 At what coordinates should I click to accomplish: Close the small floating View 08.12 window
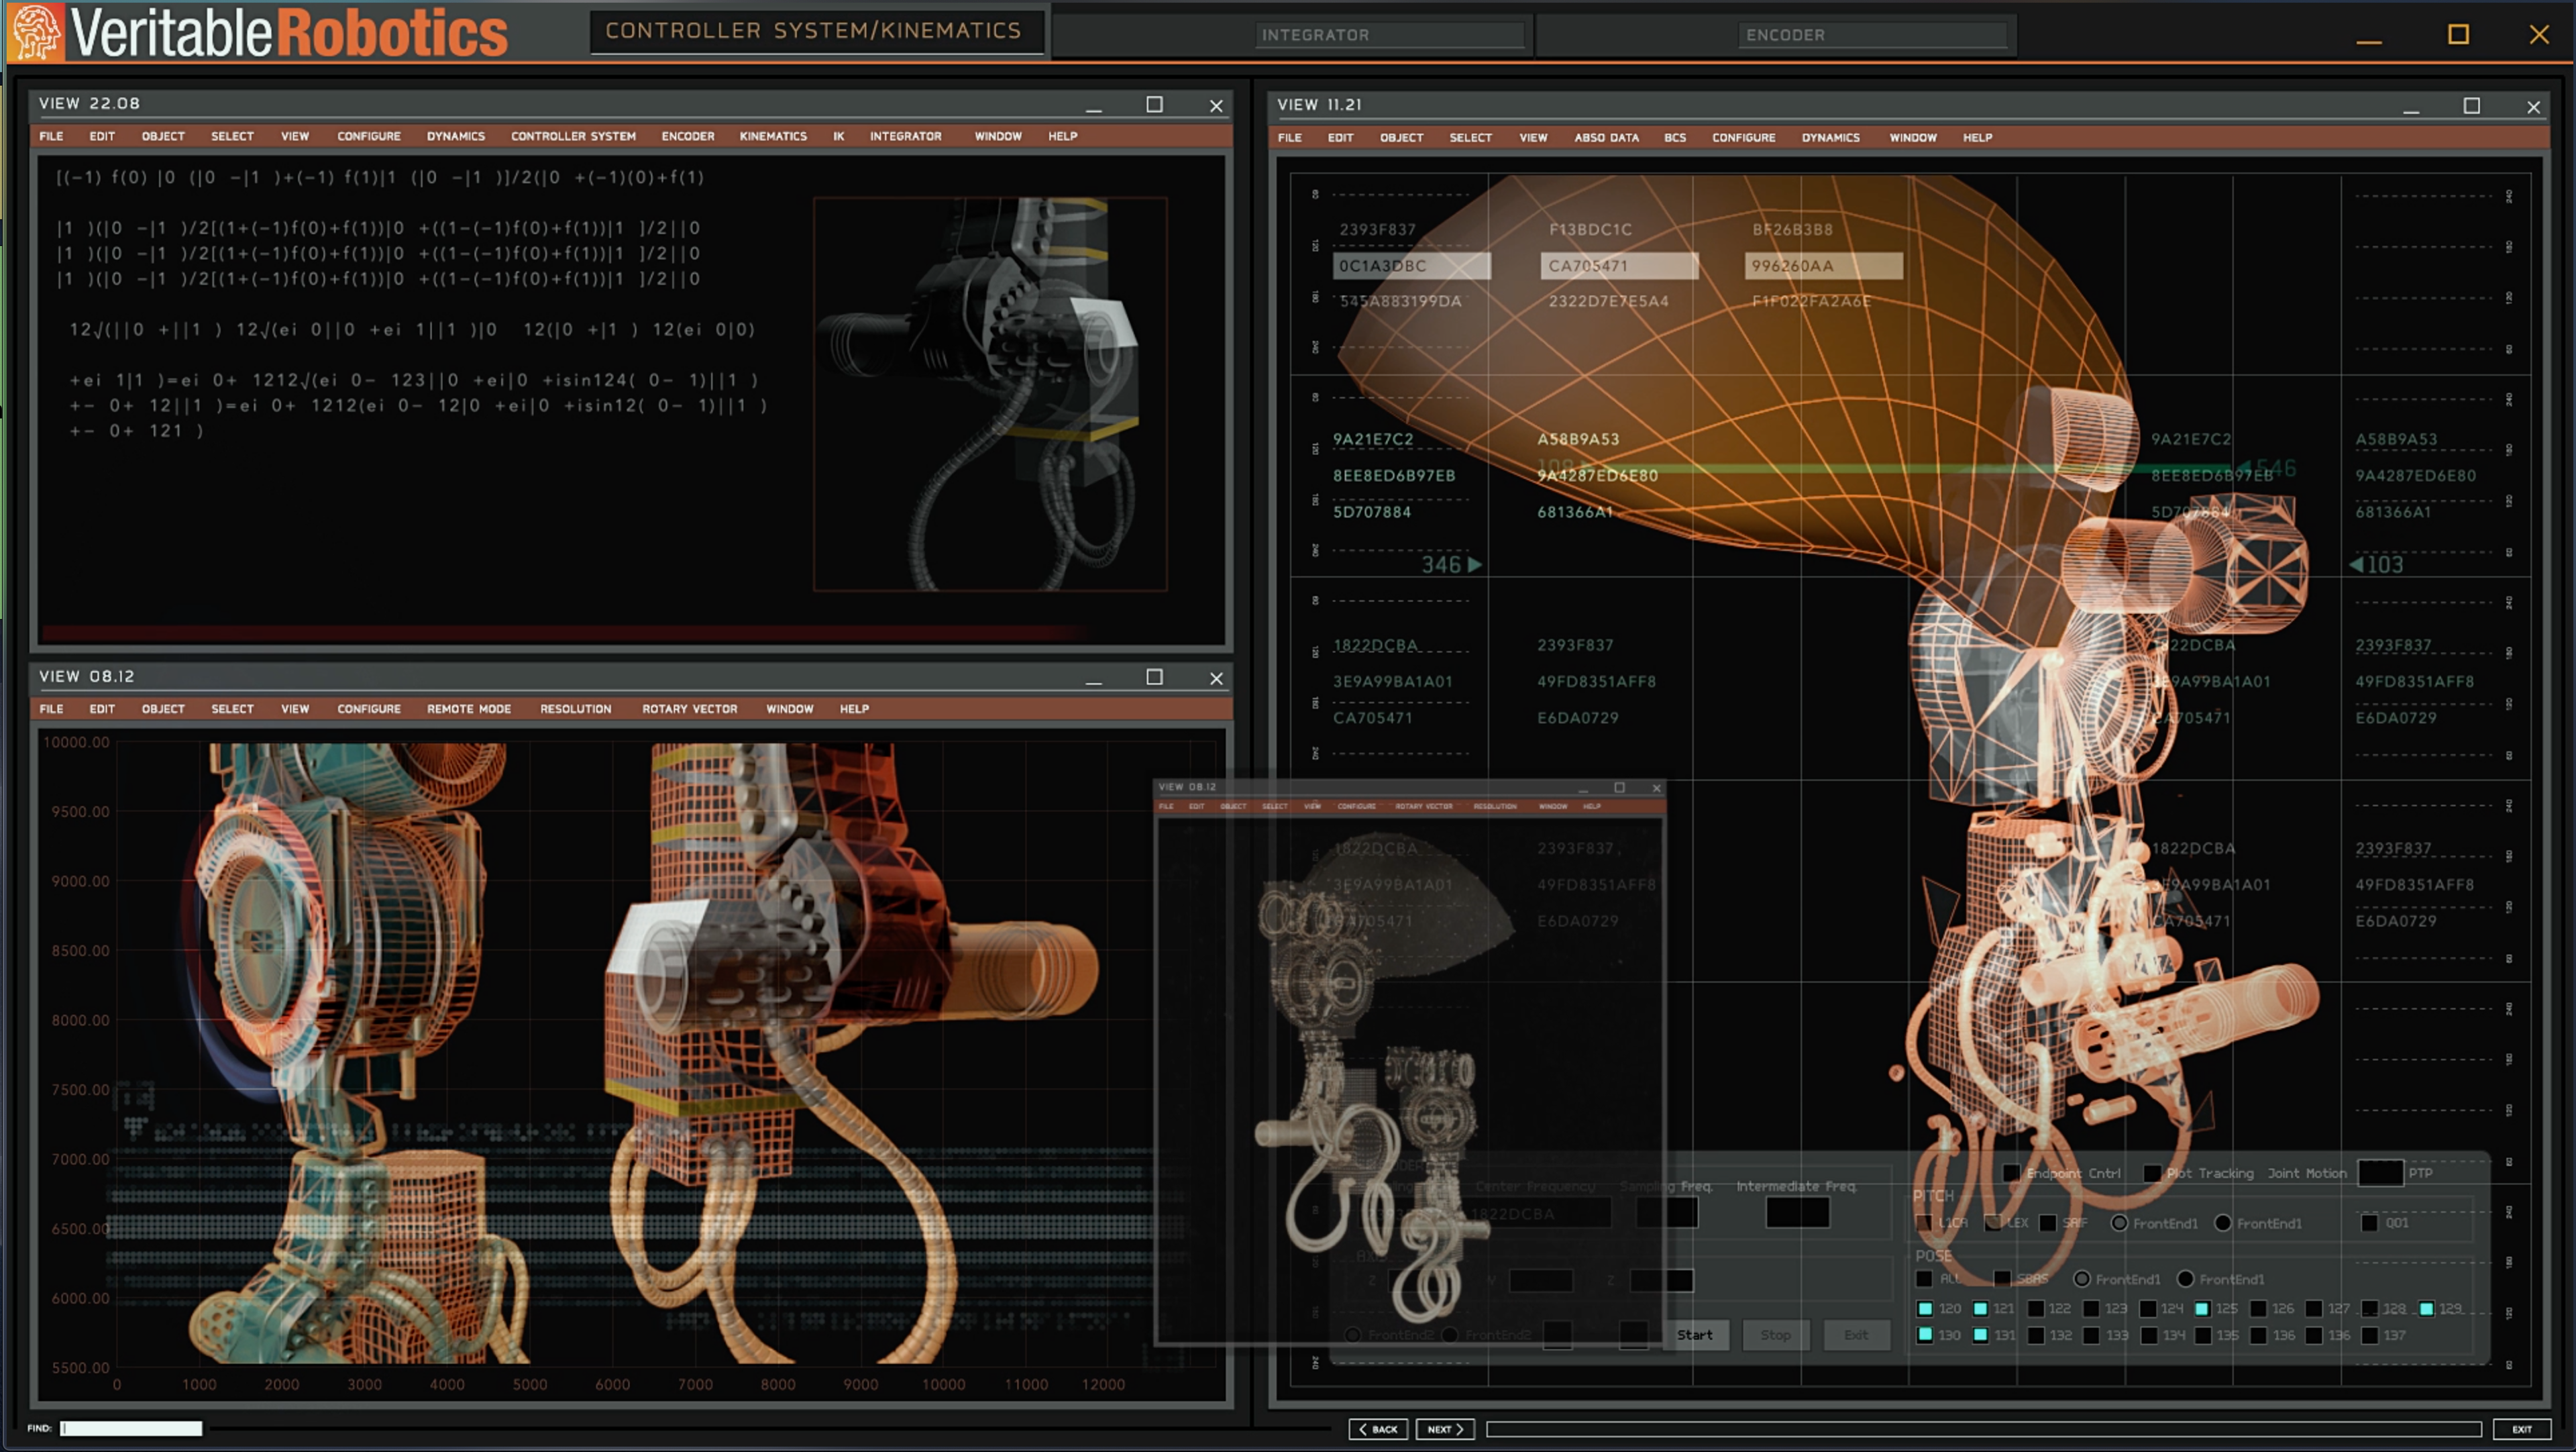(1656, 788)
